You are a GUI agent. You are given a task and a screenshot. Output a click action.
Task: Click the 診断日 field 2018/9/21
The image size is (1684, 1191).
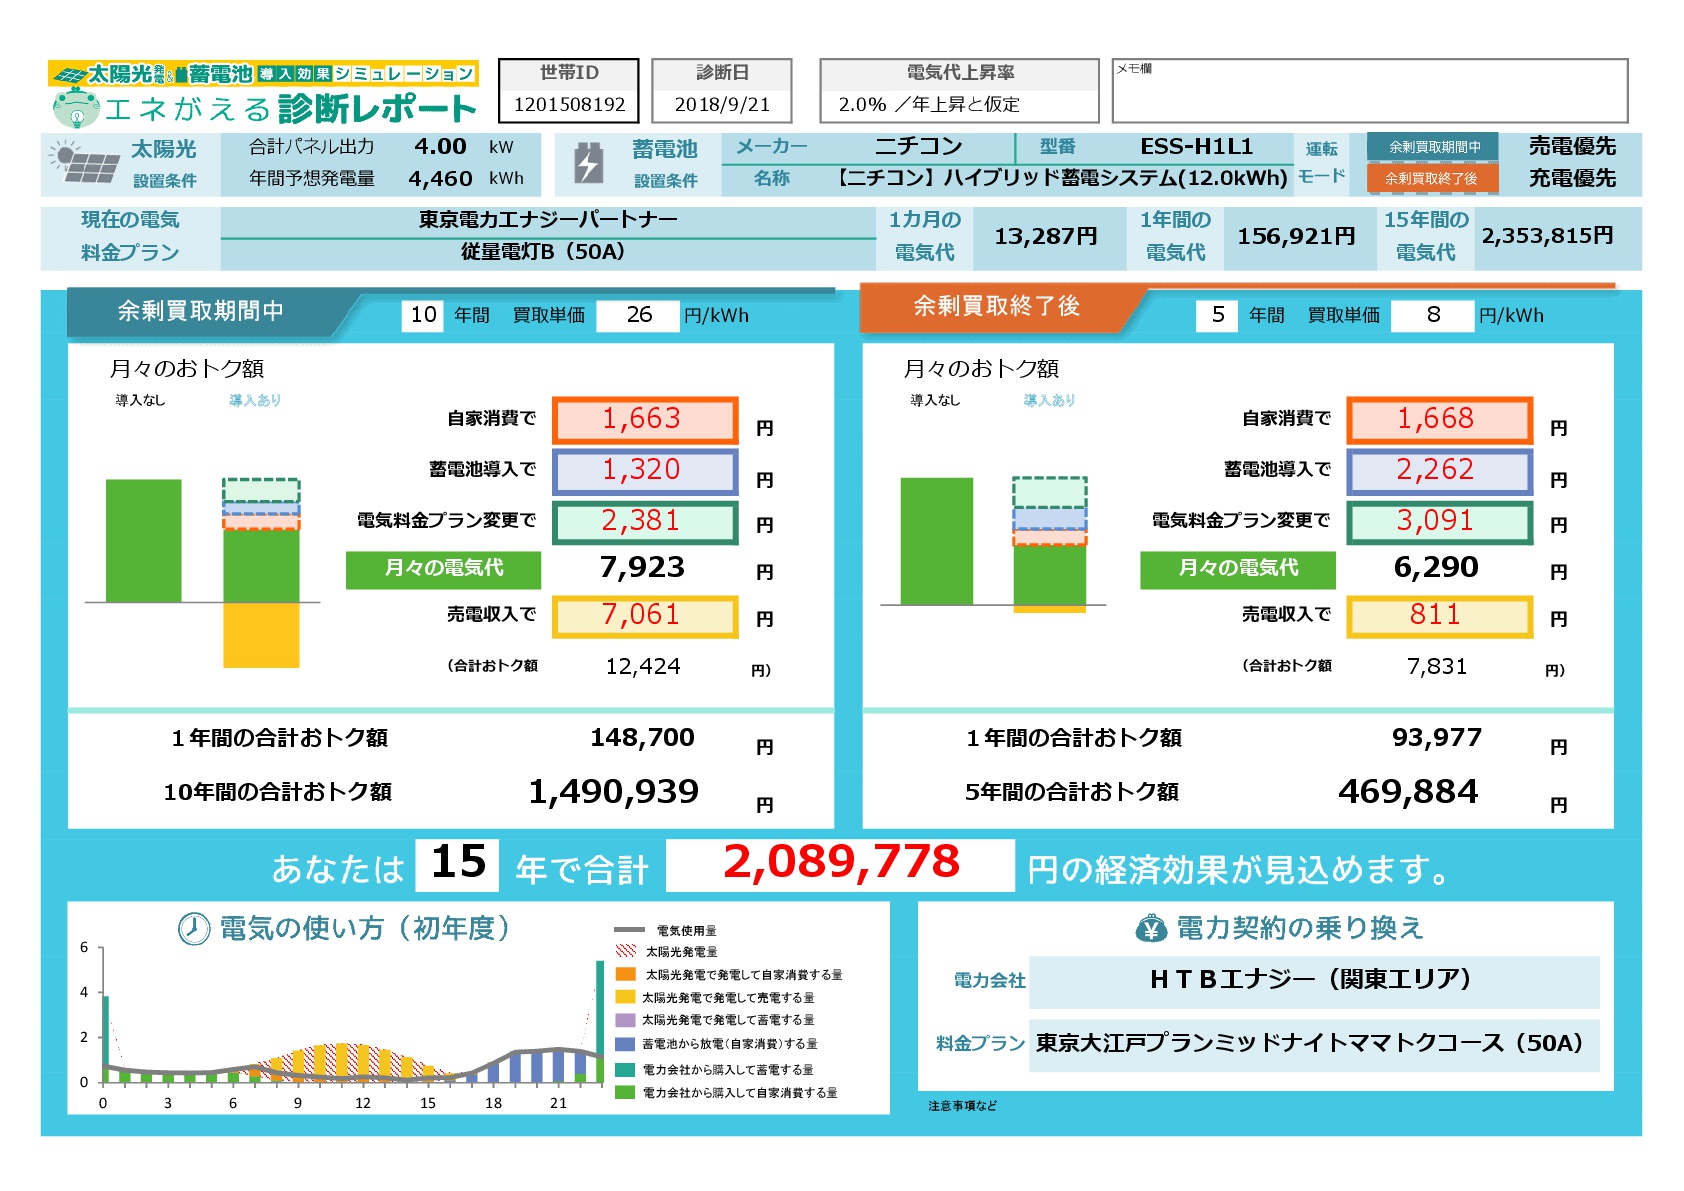pos(722,104)
